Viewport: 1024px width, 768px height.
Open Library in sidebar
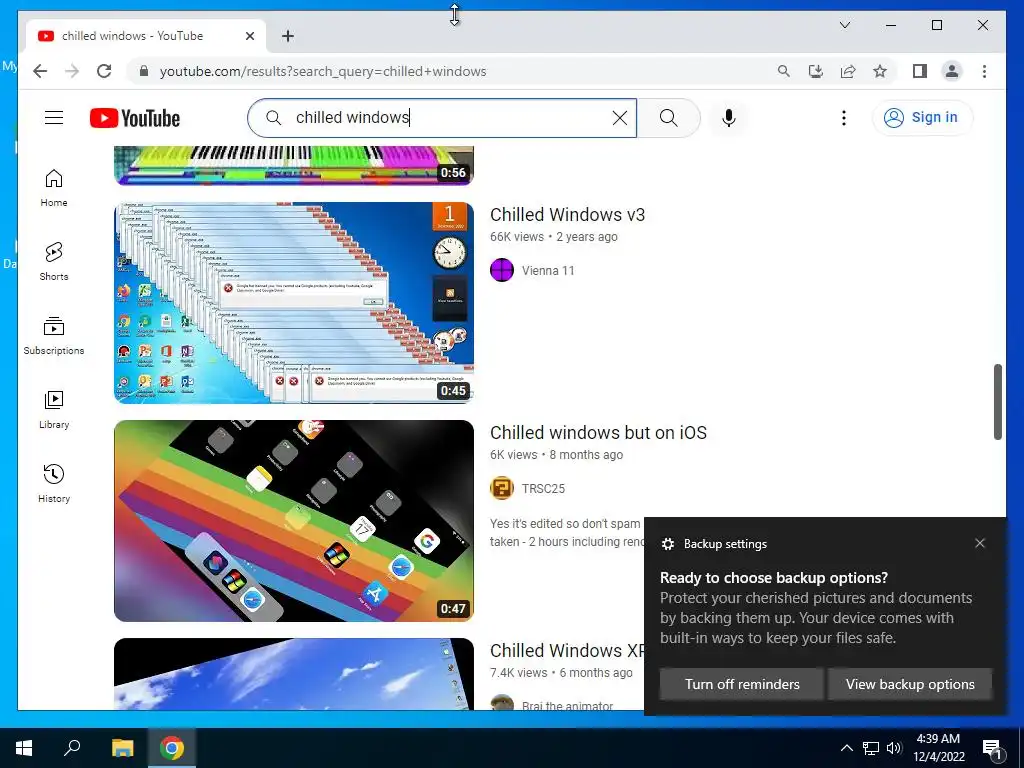pos(54,409)
